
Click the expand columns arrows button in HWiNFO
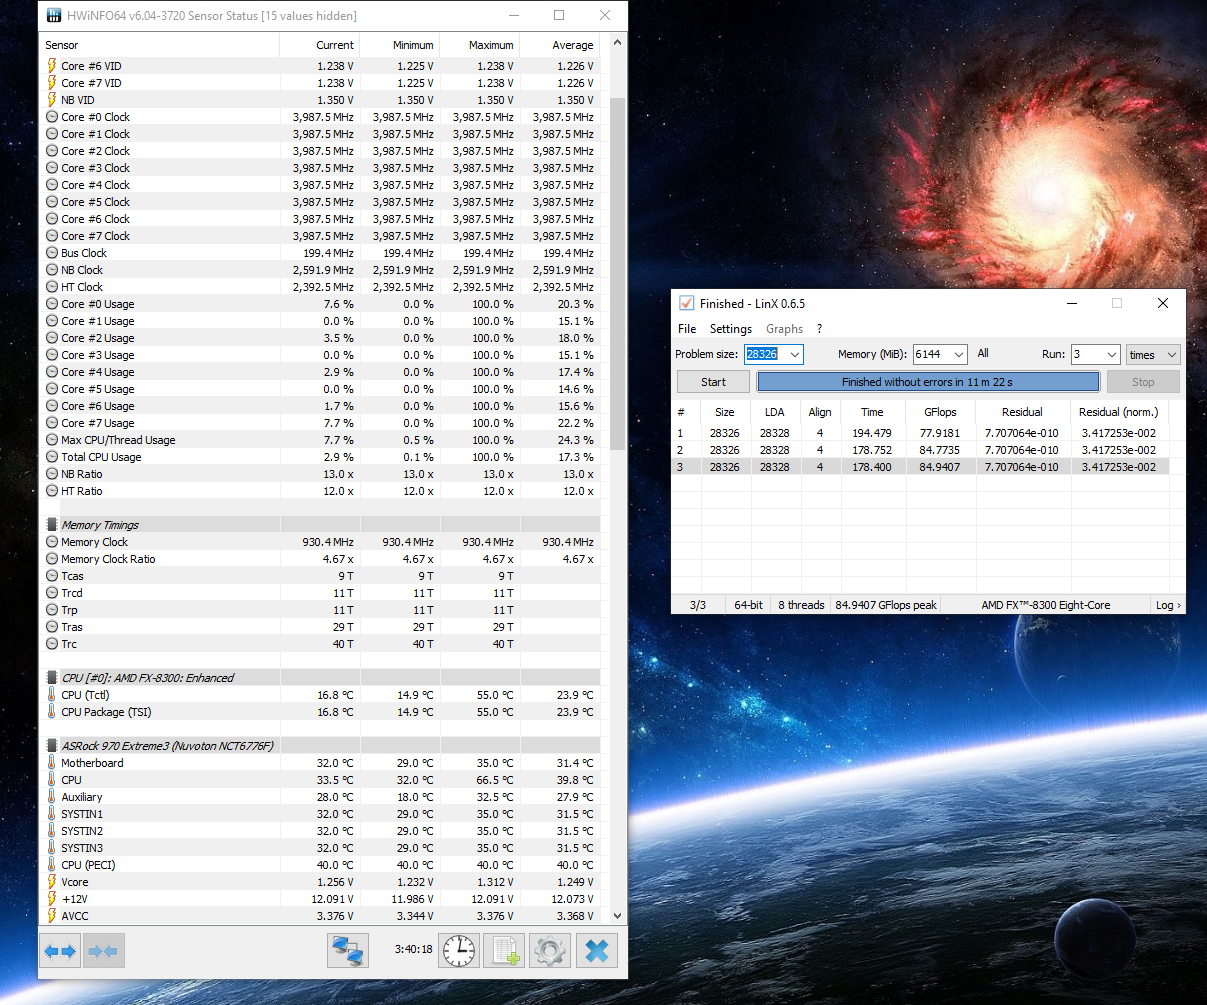[59, 950]
